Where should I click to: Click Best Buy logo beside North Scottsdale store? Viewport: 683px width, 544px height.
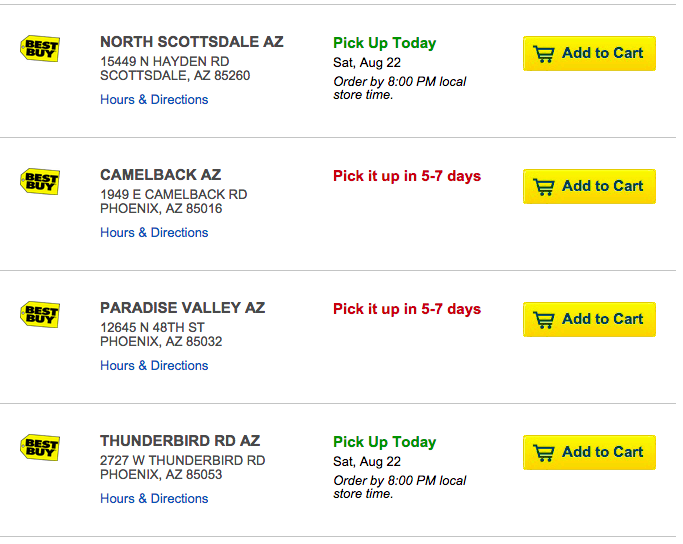40,49
